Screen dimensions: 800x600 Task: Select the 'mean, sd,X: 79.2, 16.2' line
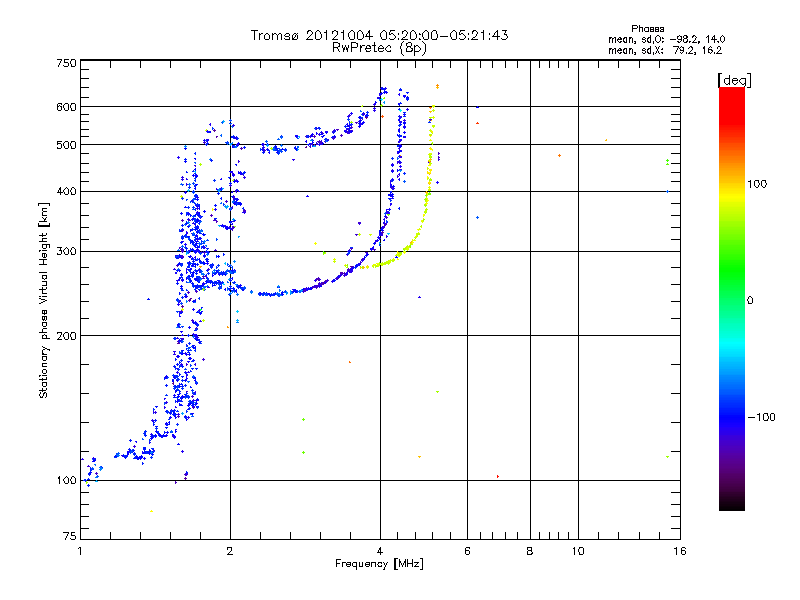(665, 50)
